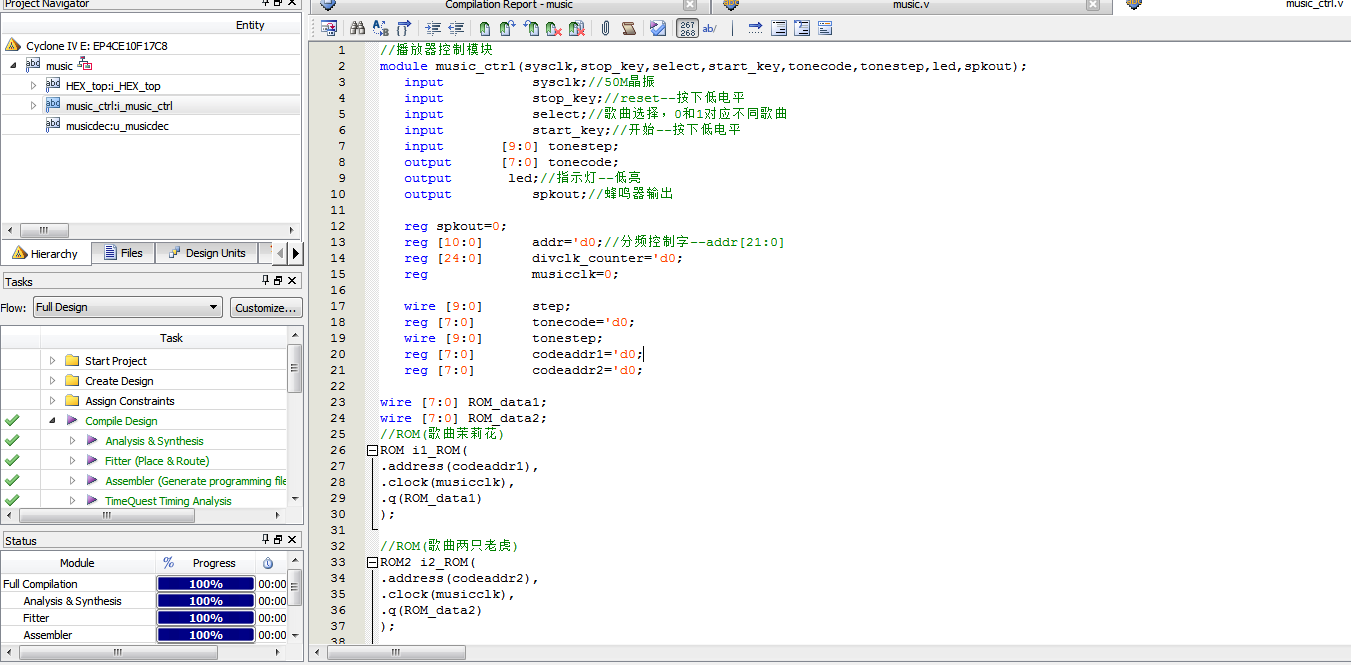Click the paperclip Insert File icon
The image size is (1351, 665).
coord(606,29)
